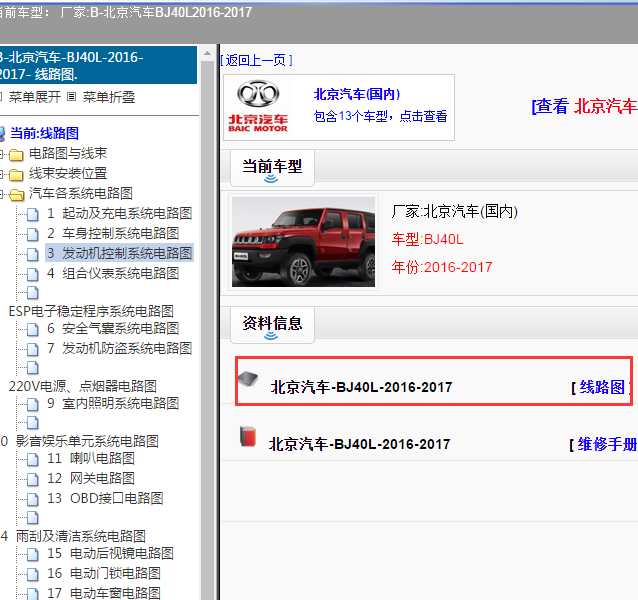Click the red BJ40L vehicle photo
The width and height of the screenshot is (638, 600).
coord(303,242)
